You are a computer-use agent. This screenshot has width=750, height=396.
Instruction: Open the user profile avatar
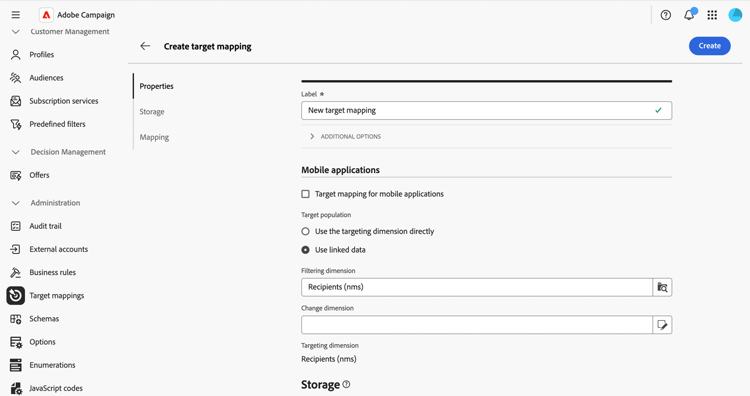pyautogui.click(x=735, y=15)
